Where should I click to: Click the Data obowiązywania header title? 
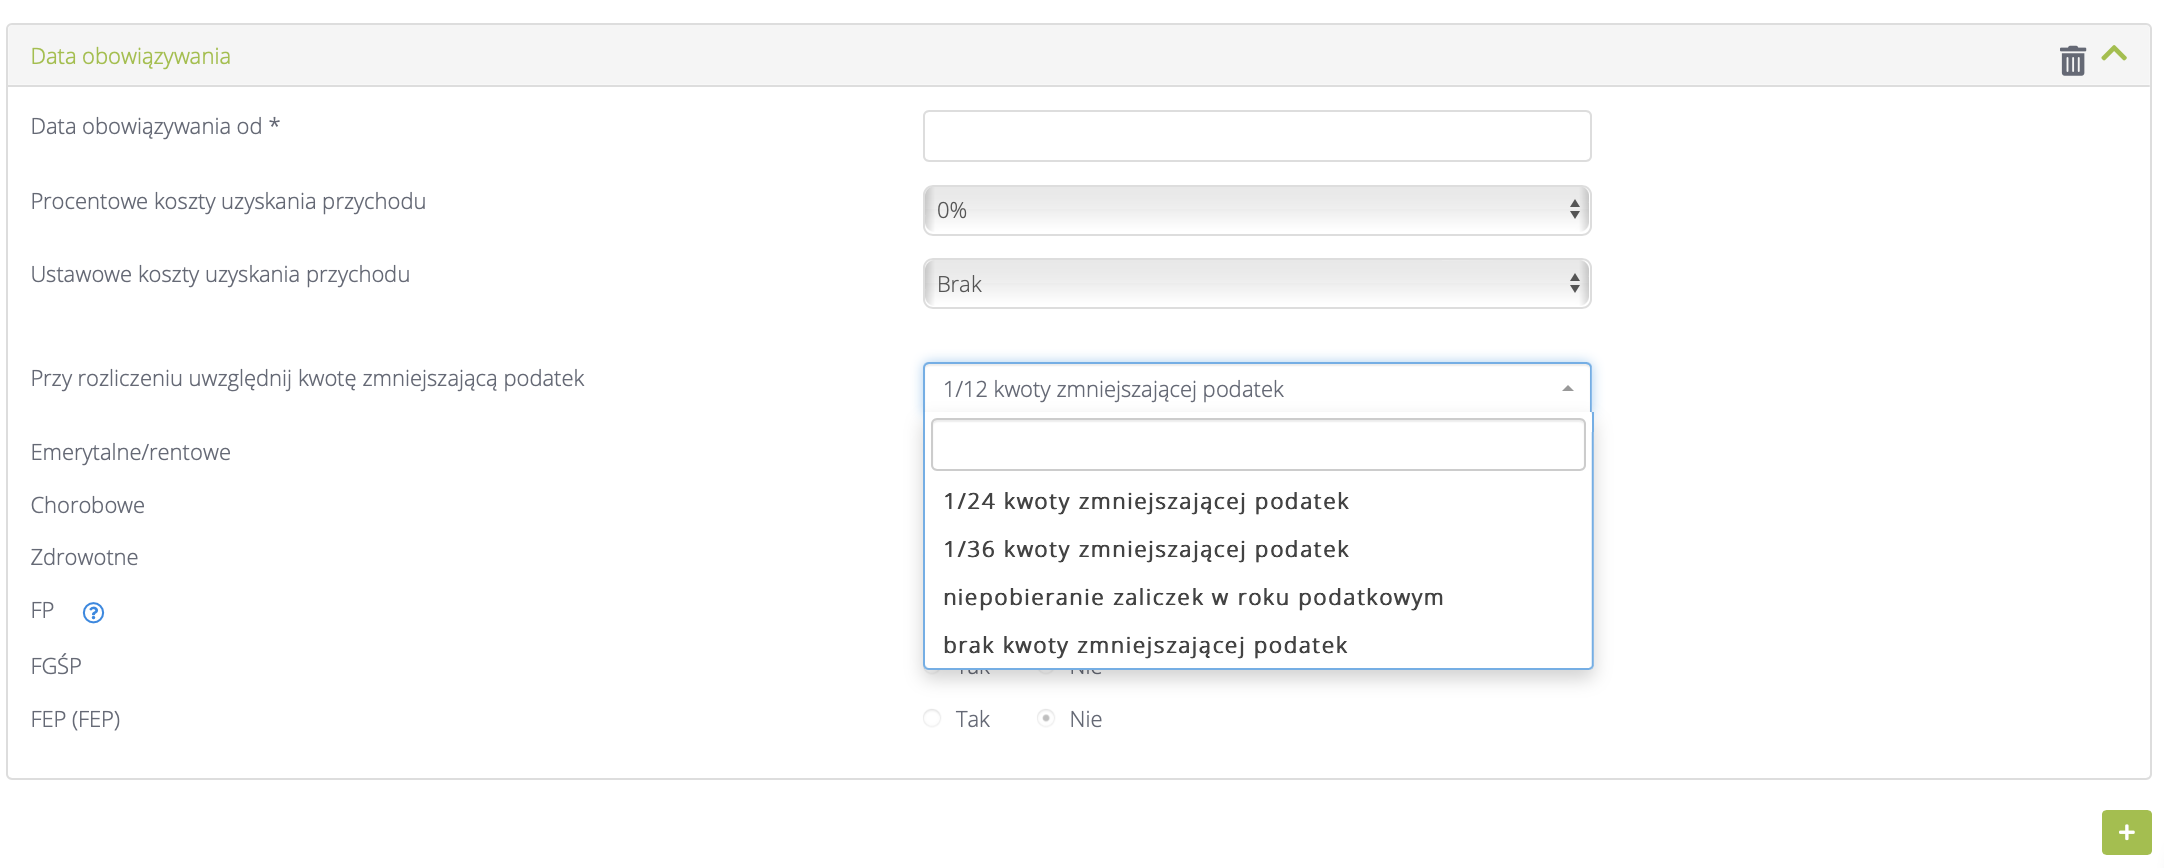click(130, 56)
